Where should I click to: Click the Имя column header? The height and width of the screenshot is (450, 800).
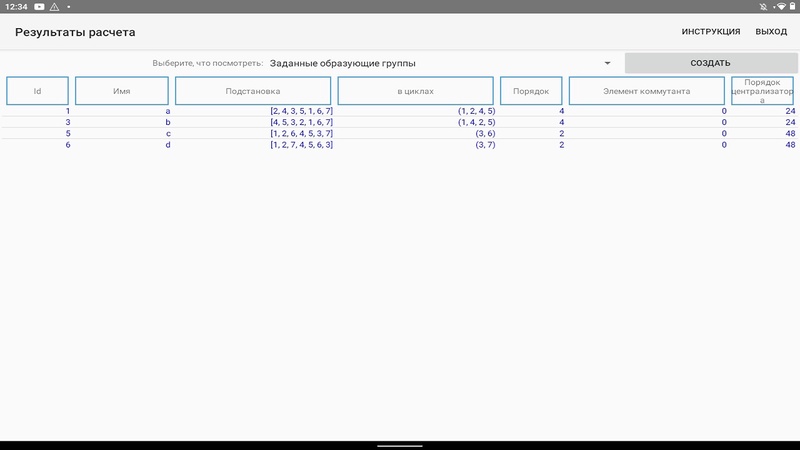[122, 91]
